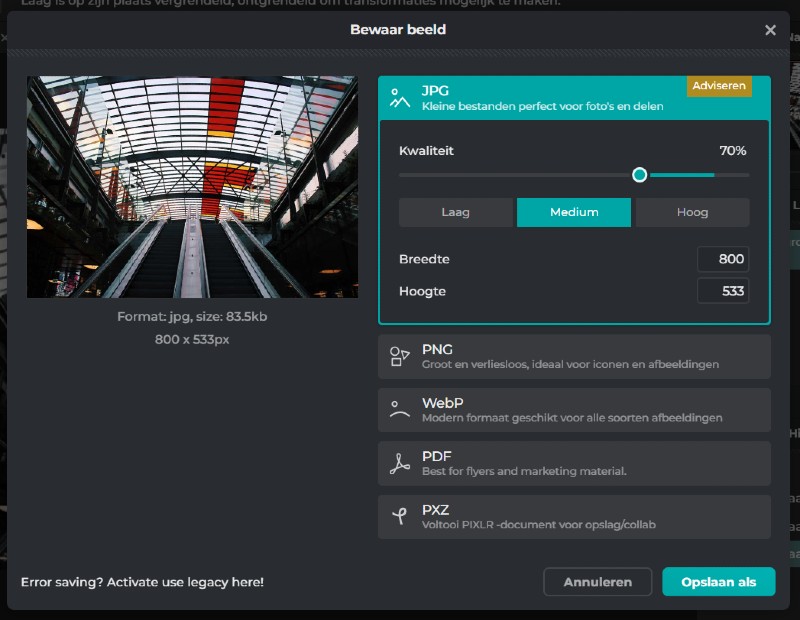
Task: Choose the PXZ document format row
Action: click(x=574, y=516)
